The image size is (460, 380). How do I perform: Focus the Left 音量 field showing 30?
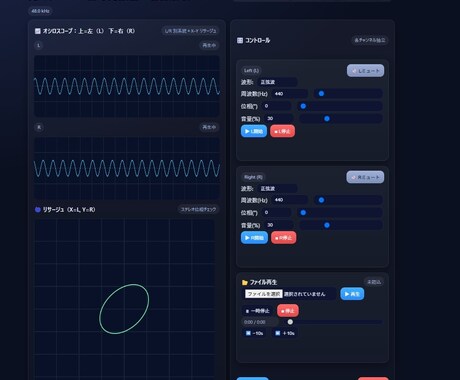click(x=279, y=118)
